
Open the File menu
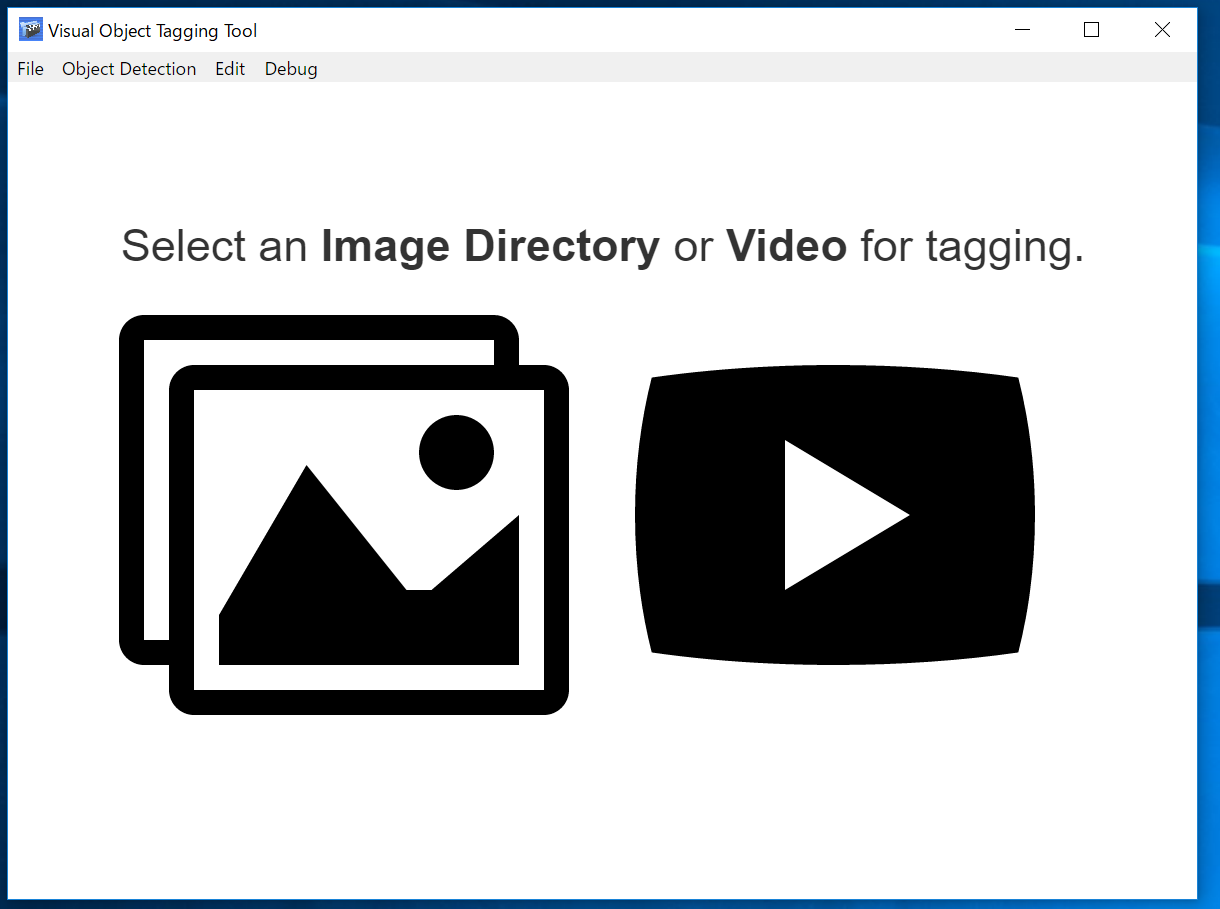30,69
